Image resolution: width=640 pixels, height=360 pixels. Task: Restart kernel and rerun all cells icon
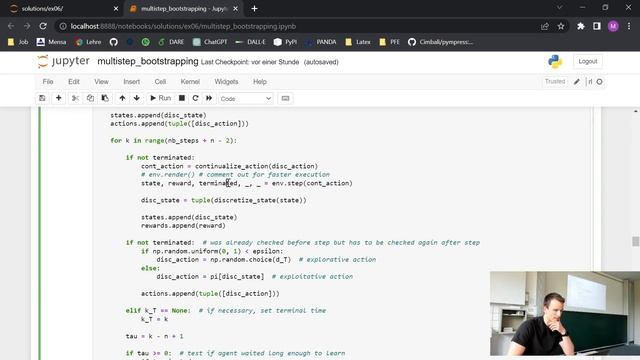click(209, 98)
